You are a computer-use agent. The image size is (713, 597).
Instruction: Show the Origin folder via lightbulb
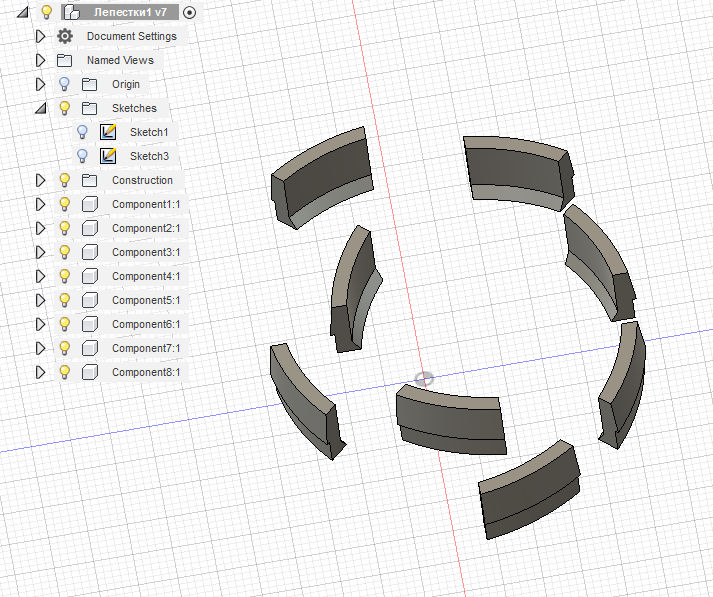click(65, 84)
